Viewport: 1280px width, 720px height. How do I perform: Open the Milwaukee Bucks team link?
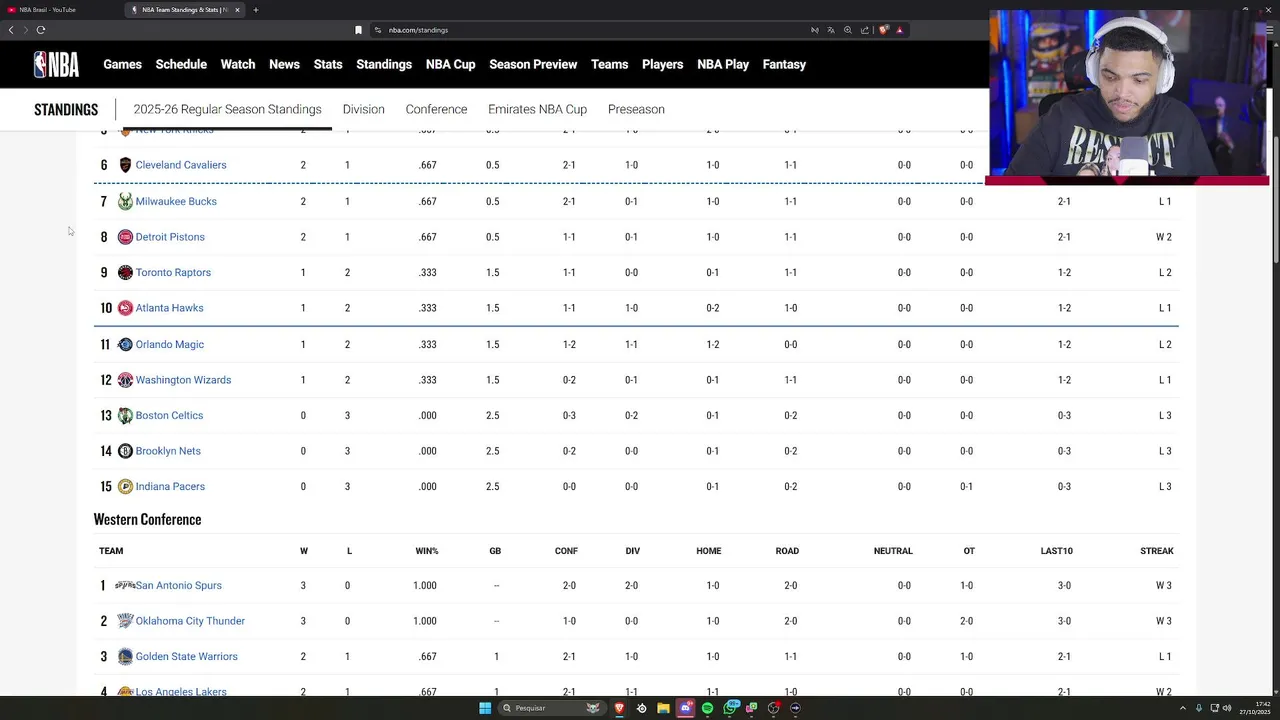[176, 201]
